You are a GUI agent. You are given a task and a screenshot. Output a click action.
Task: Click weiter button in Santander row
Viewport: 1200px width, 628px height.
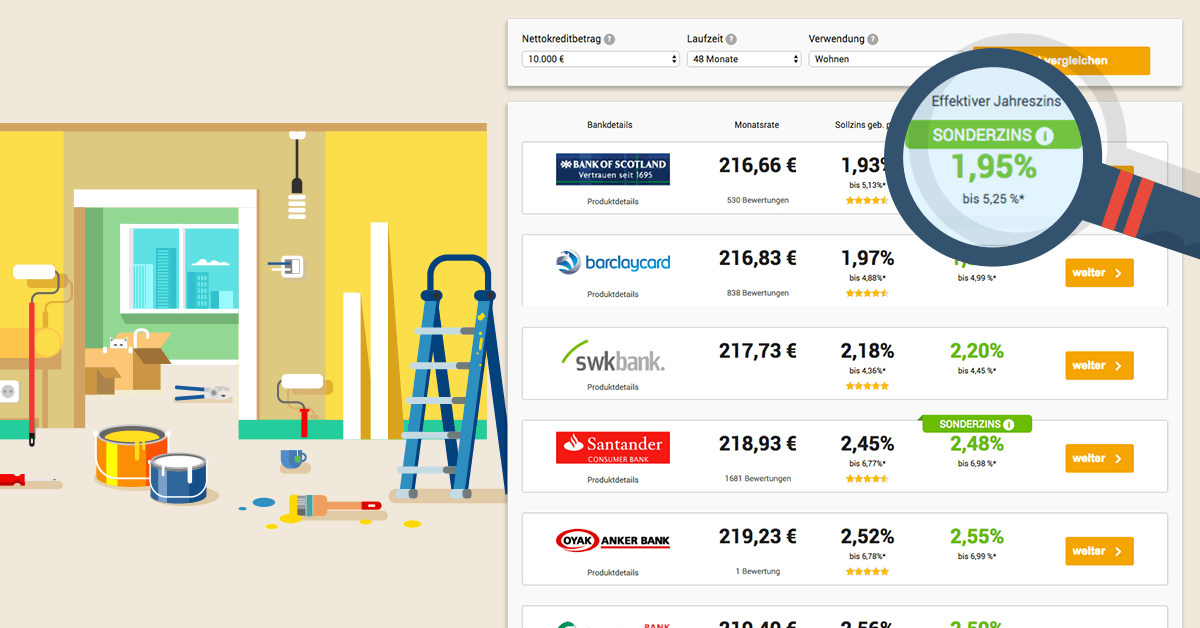[x=1099, y=458]
